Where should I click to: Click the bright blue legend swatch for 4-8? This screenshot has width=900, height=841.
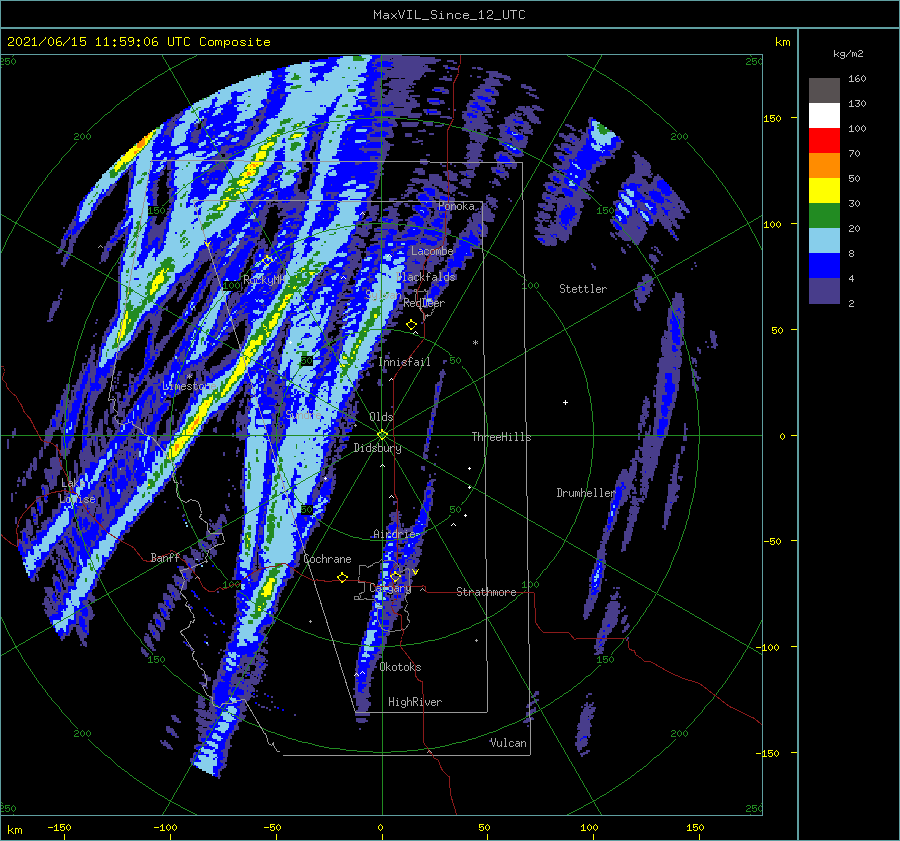click(x=824, y=266)
